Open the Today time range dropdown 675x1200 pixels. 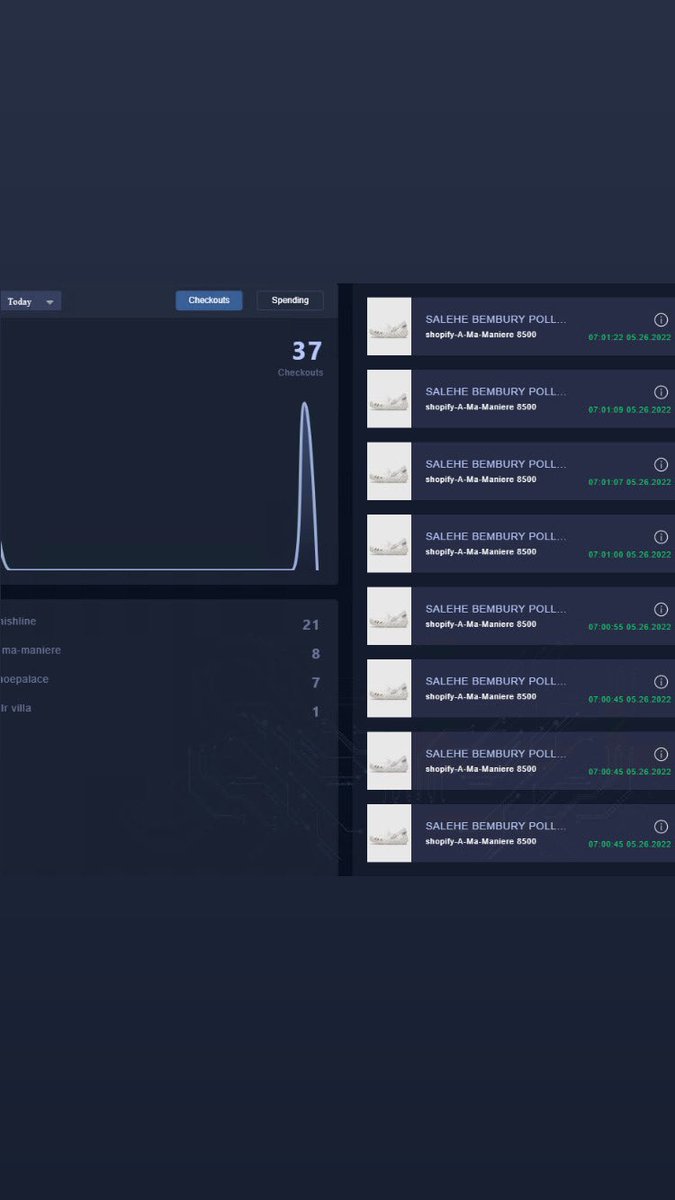[x=30, y=301]
